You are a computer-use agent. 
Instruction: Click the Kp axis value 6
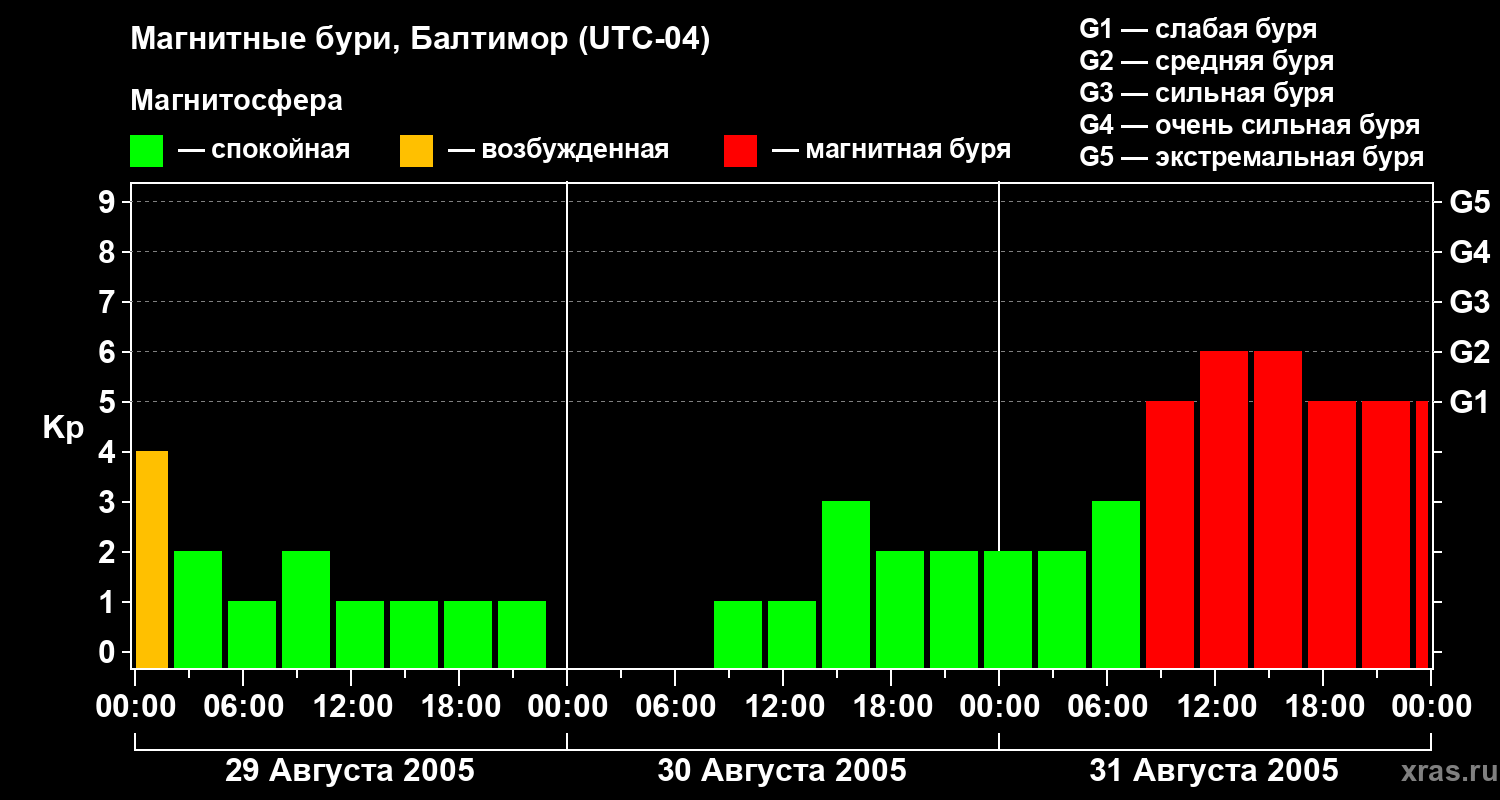[x=109, y=352]
